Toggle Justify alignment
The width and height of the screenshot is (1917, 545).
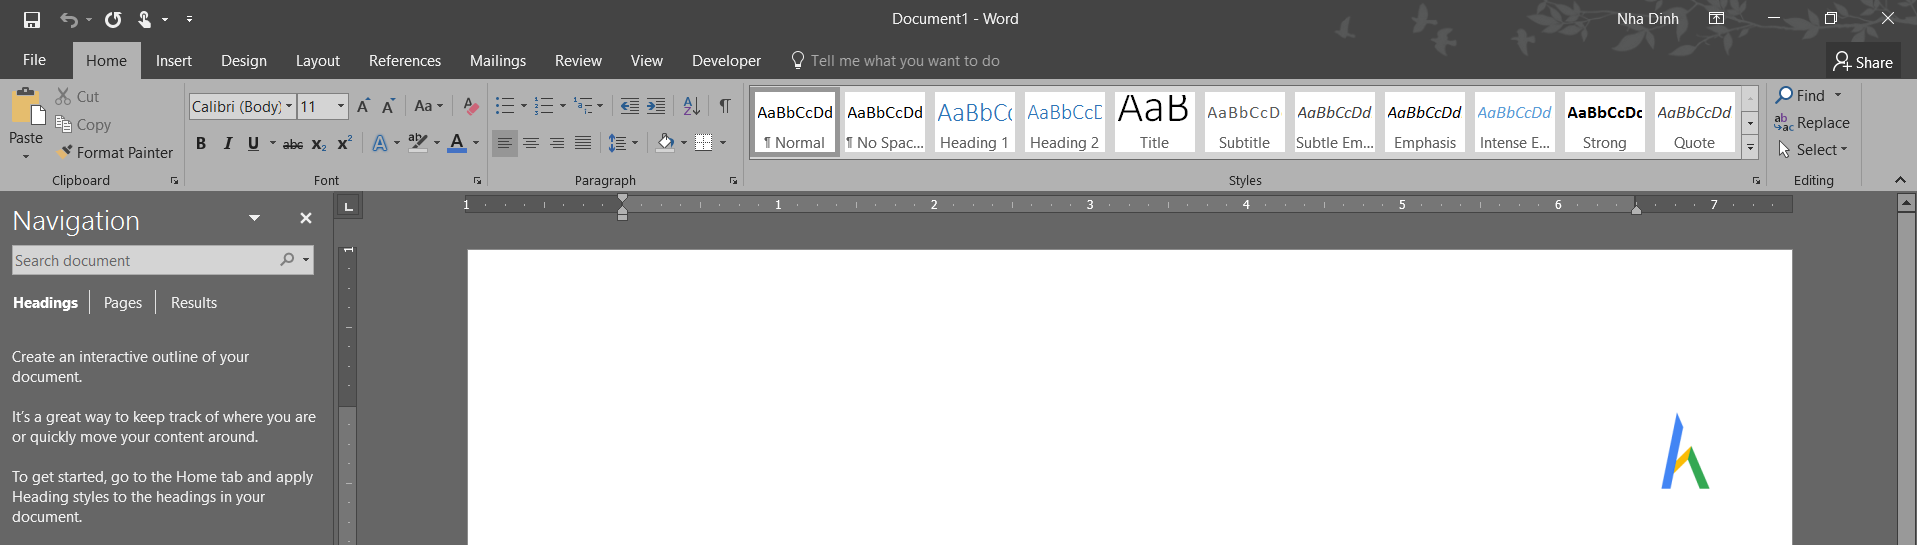click(x=583, y=144)
